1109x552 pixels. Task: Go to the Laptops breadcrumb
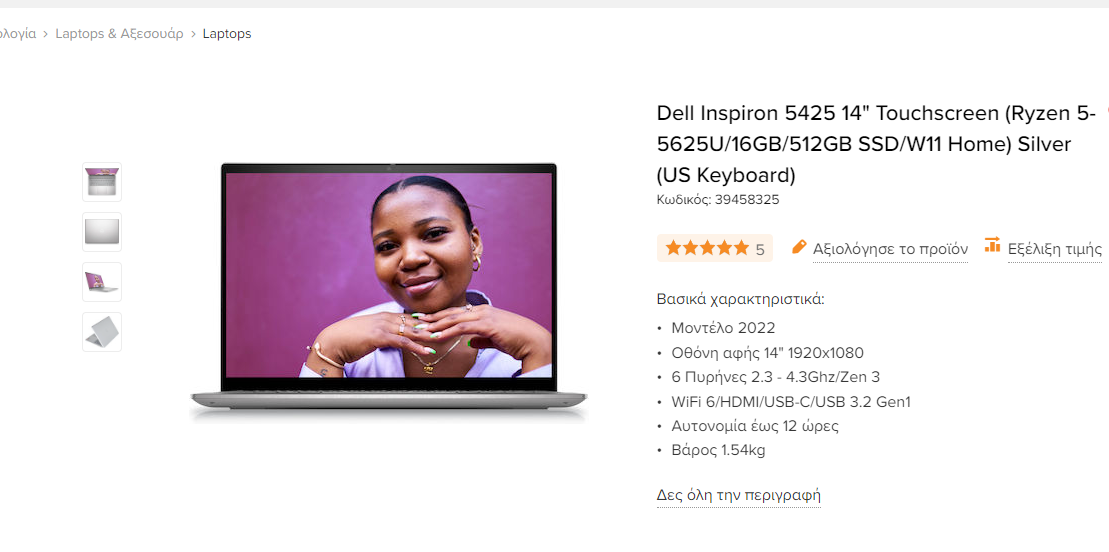pyautogui.click(x=227, y=33)
